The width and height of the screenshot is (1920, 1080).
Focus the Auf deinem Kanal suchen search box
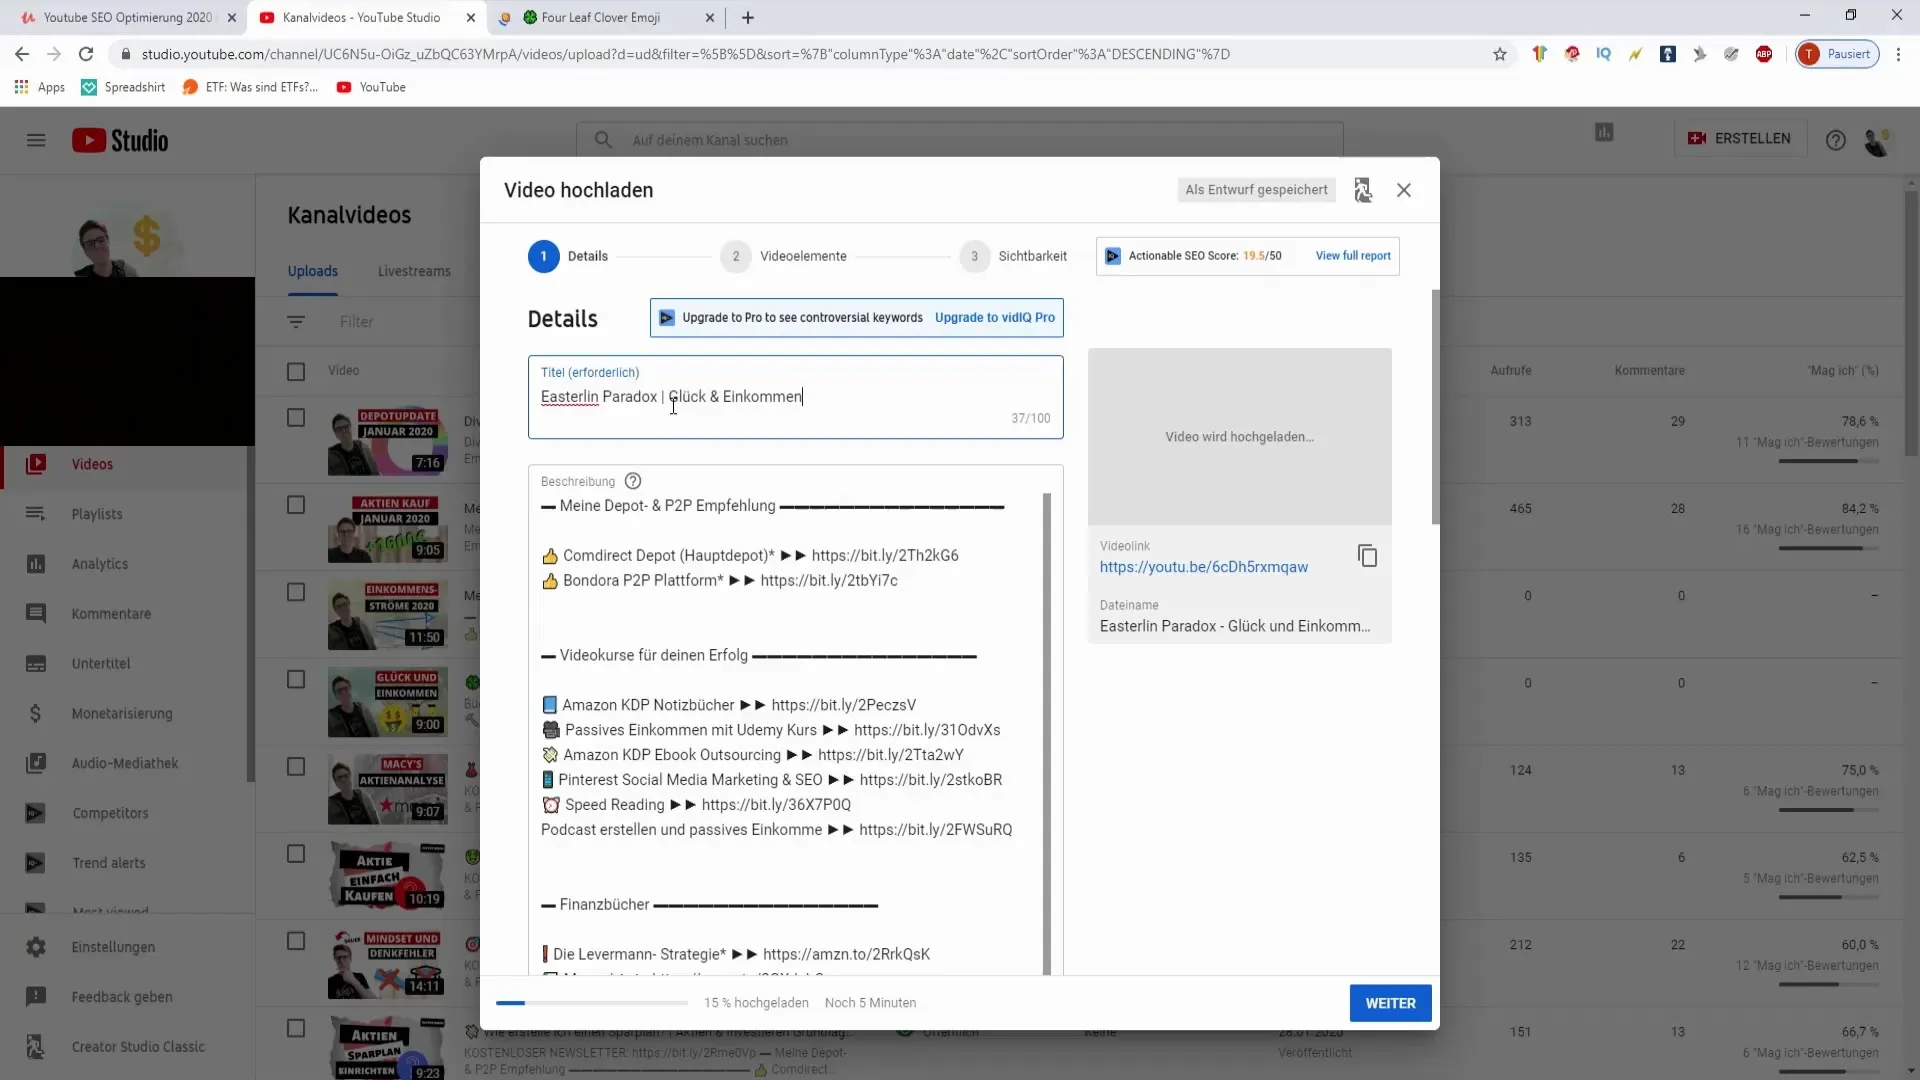click(960, 140)
